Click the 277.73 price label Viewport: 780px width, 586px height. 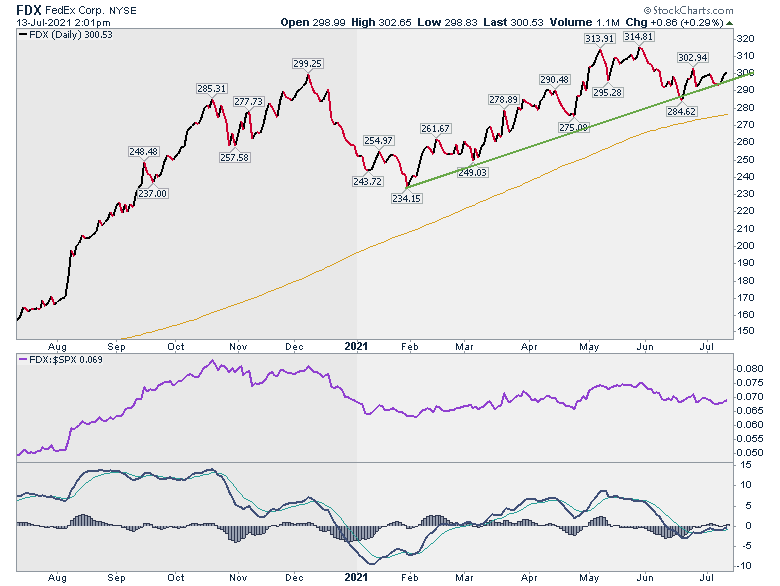(x=248, y=101)
